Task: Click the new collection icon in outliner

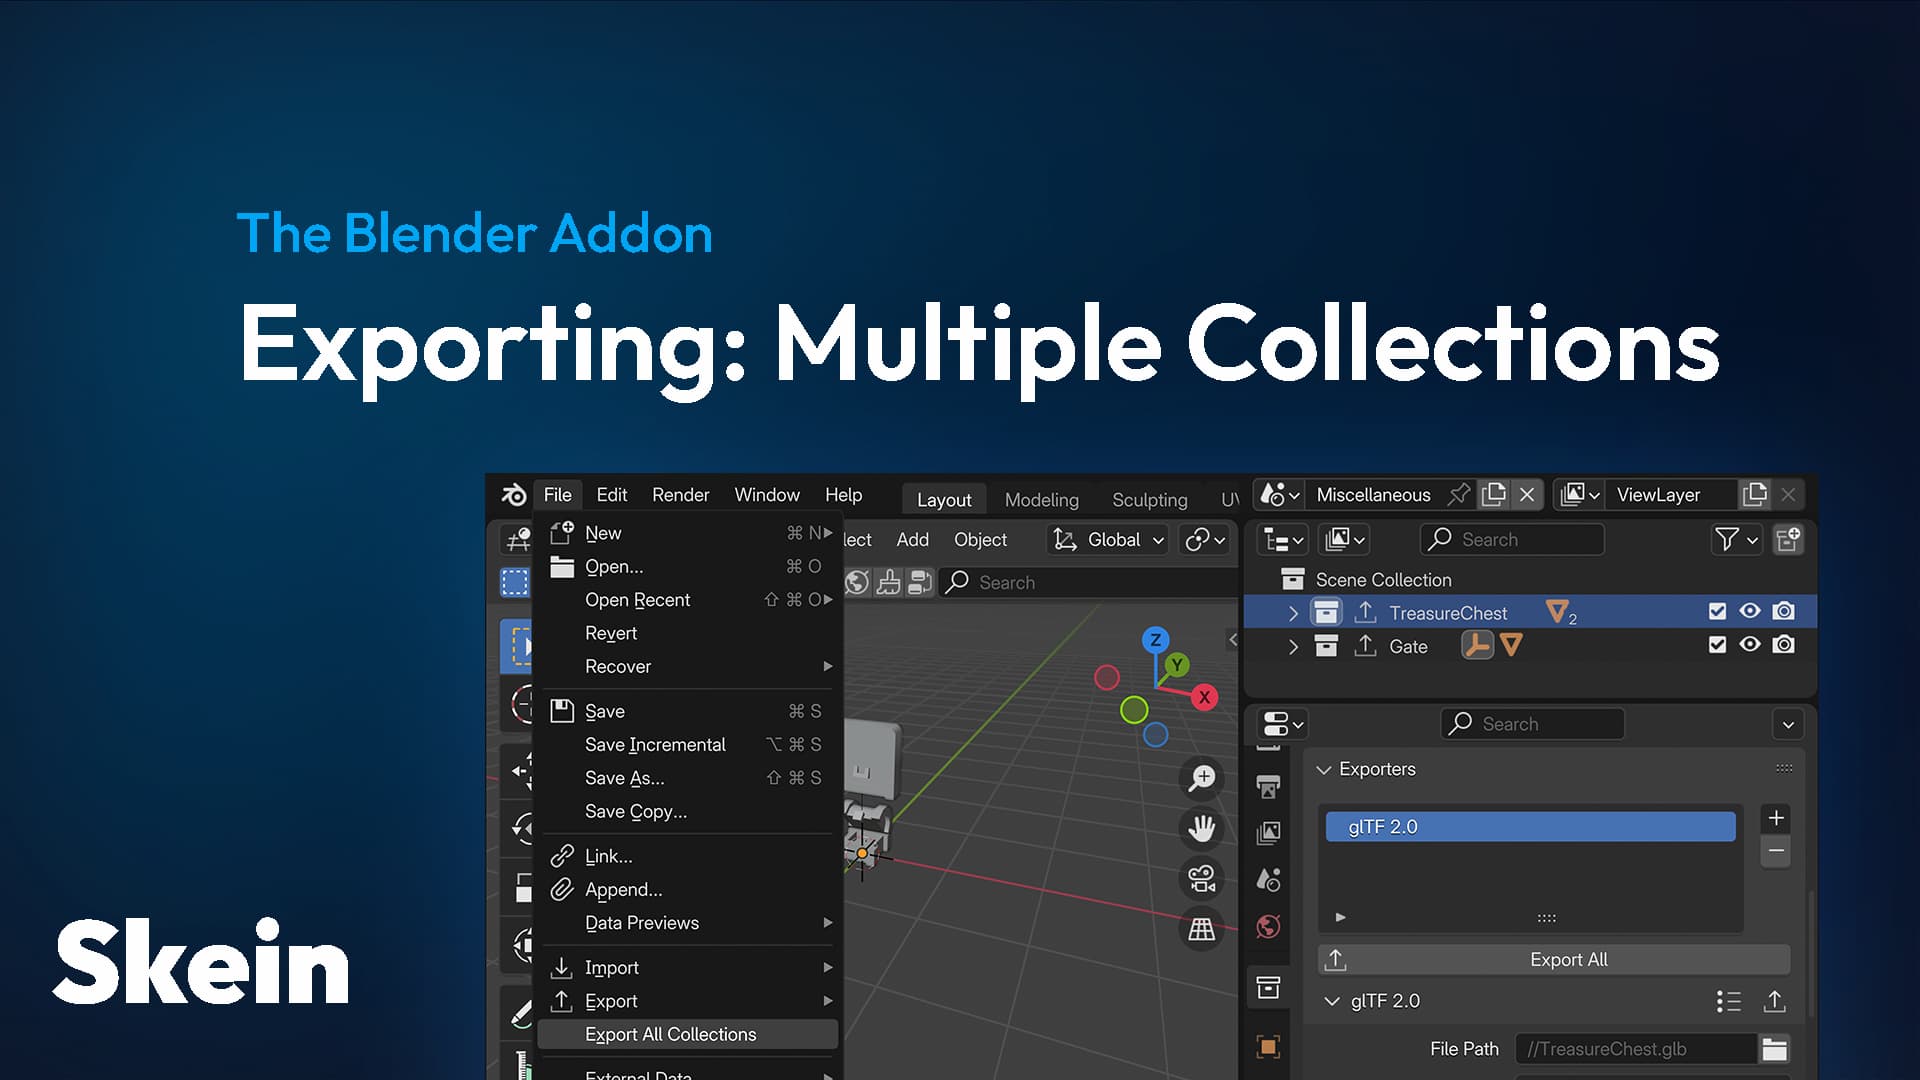Action: pos(1788,540)
